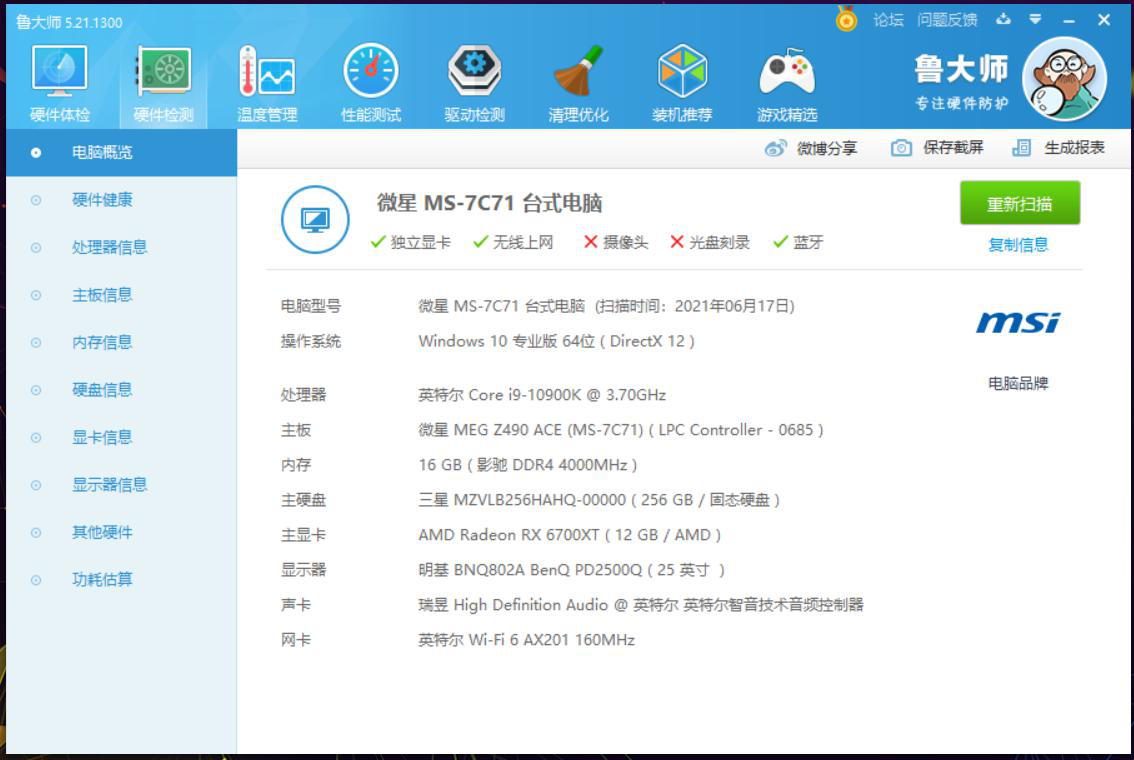The width and height of the screenshot is (1134, 760).
Task: Click the 复制信息 link
Action: point(1018,245)
